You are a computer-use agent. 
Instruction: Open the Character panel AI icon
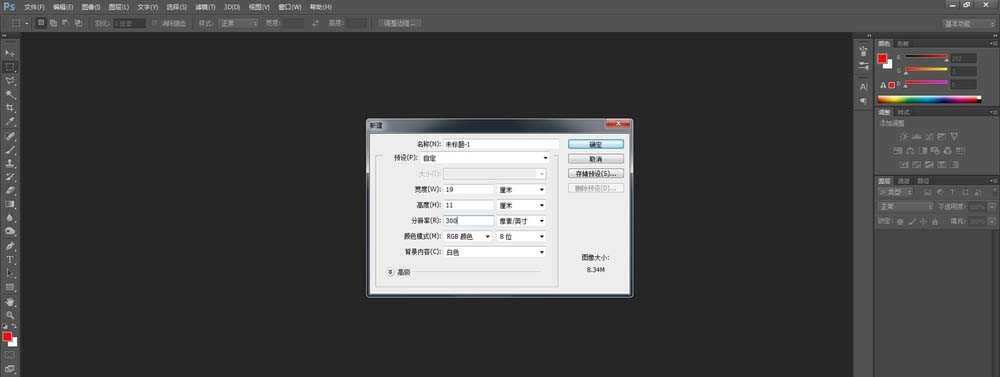tap(864, 86)
